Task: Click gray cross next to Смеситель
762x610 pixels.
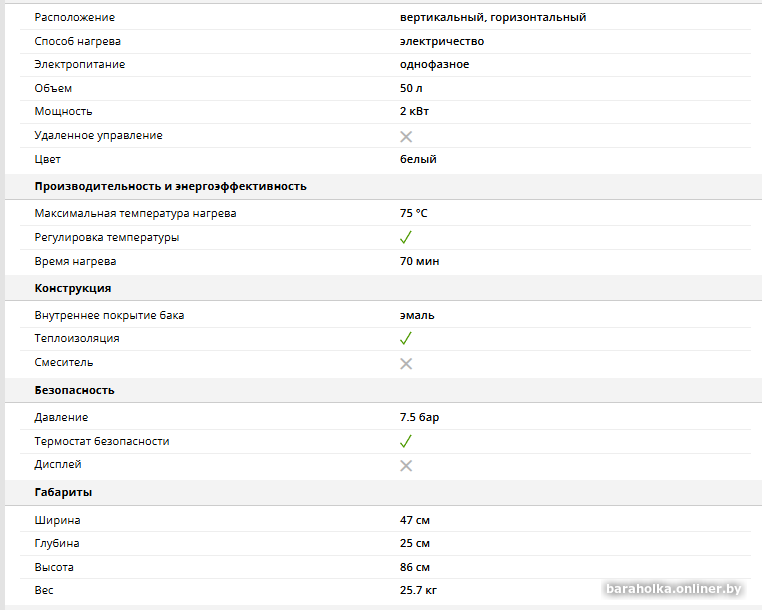Action: pyautogui.click(x=406, y=364)
